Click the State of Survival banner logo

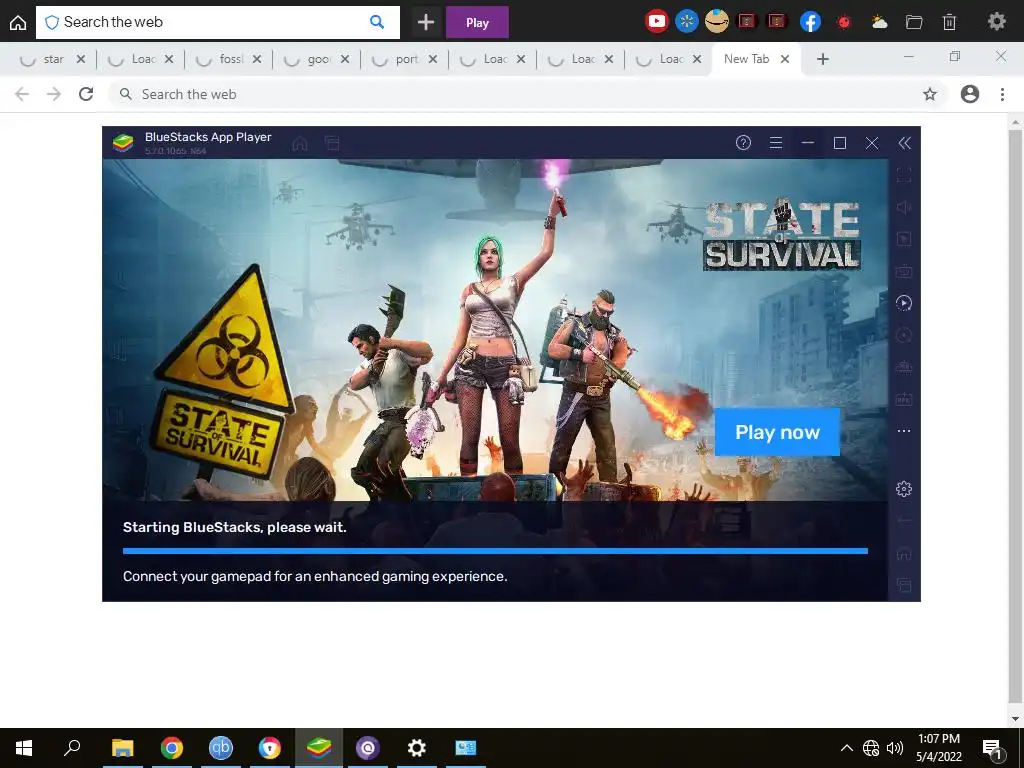tap(782, 235)
